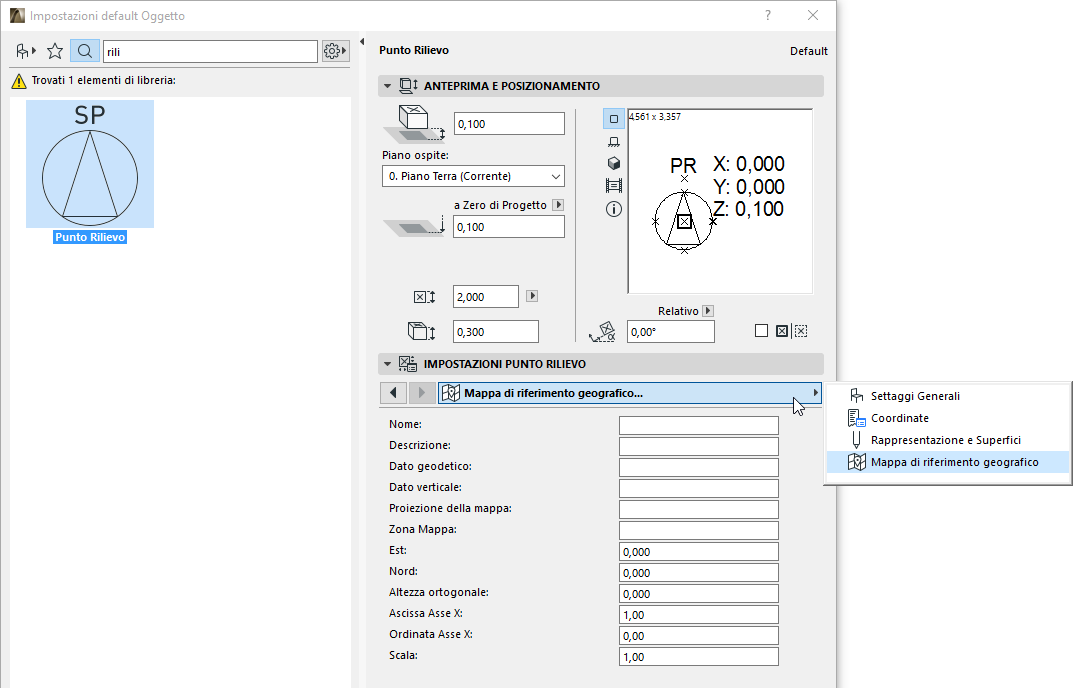Screen dimensions: 1074x688
Task: Click the Zona Mappa input field
Action: click(x=699, y=530)
